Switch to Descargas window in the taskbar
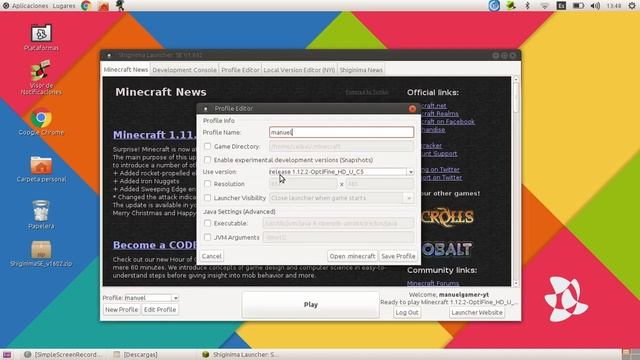 (136, 355)
